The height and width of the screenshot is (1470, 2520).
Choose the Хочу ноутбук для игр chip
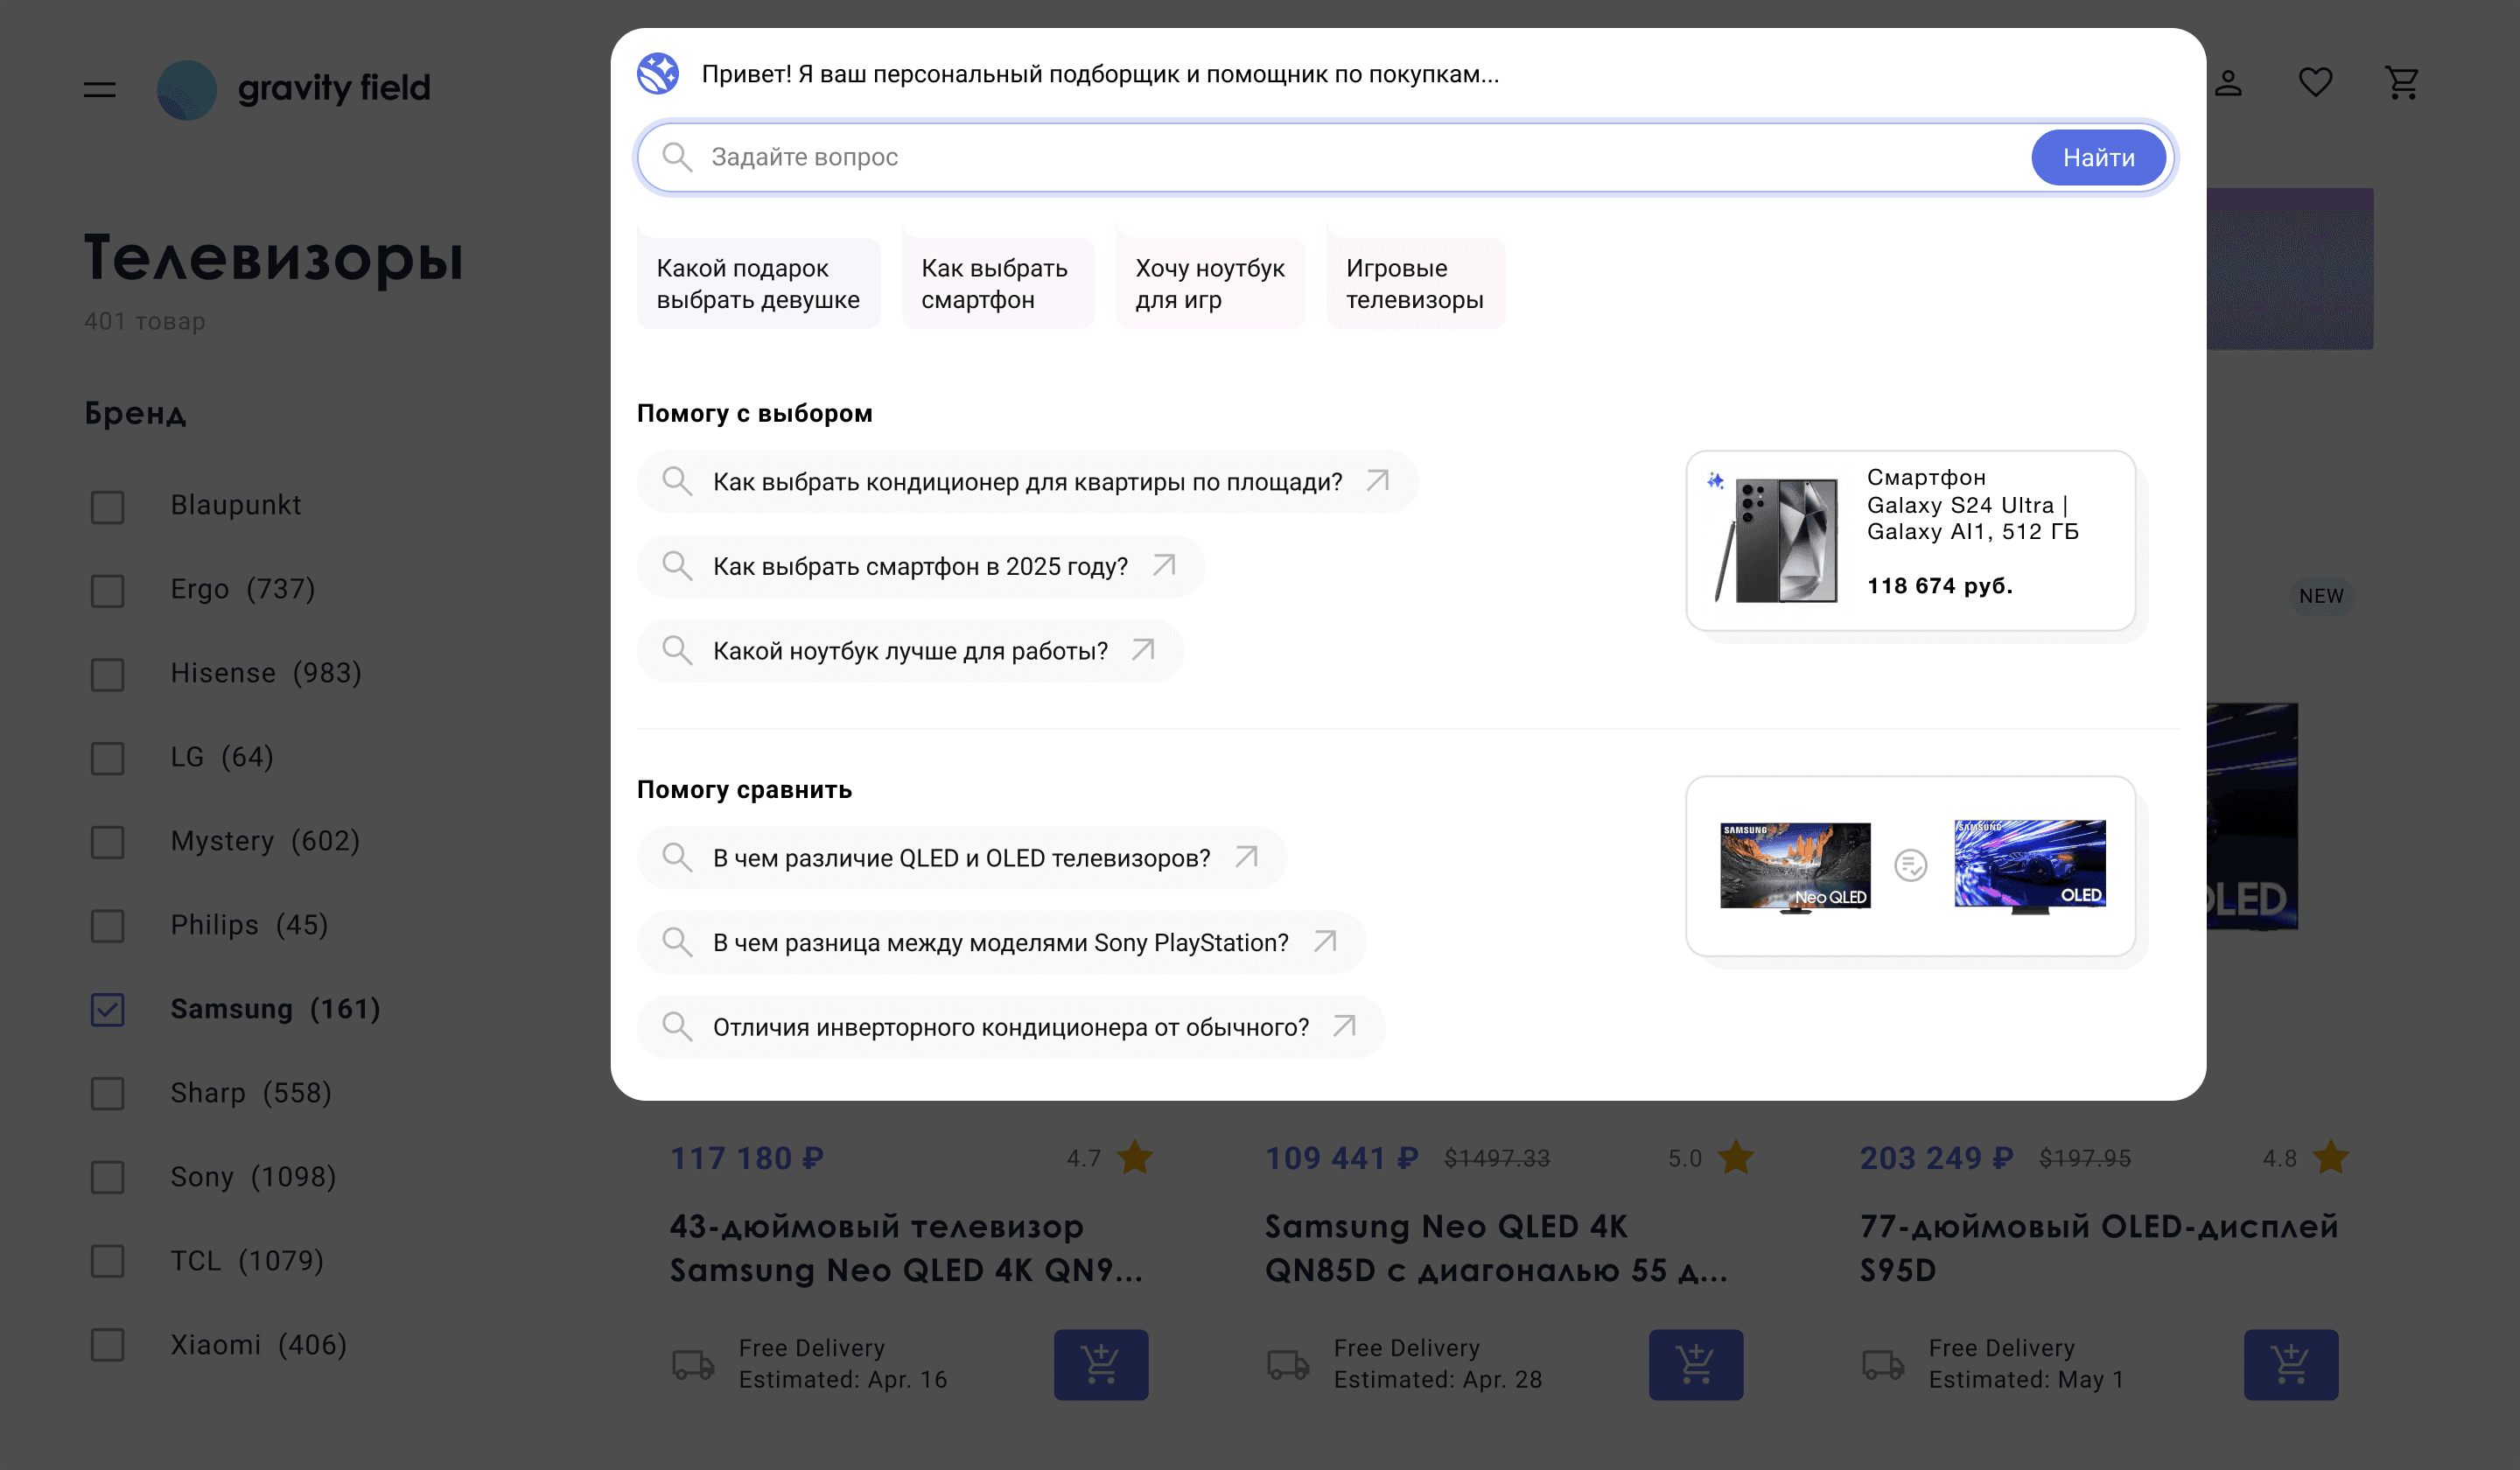1210,282
